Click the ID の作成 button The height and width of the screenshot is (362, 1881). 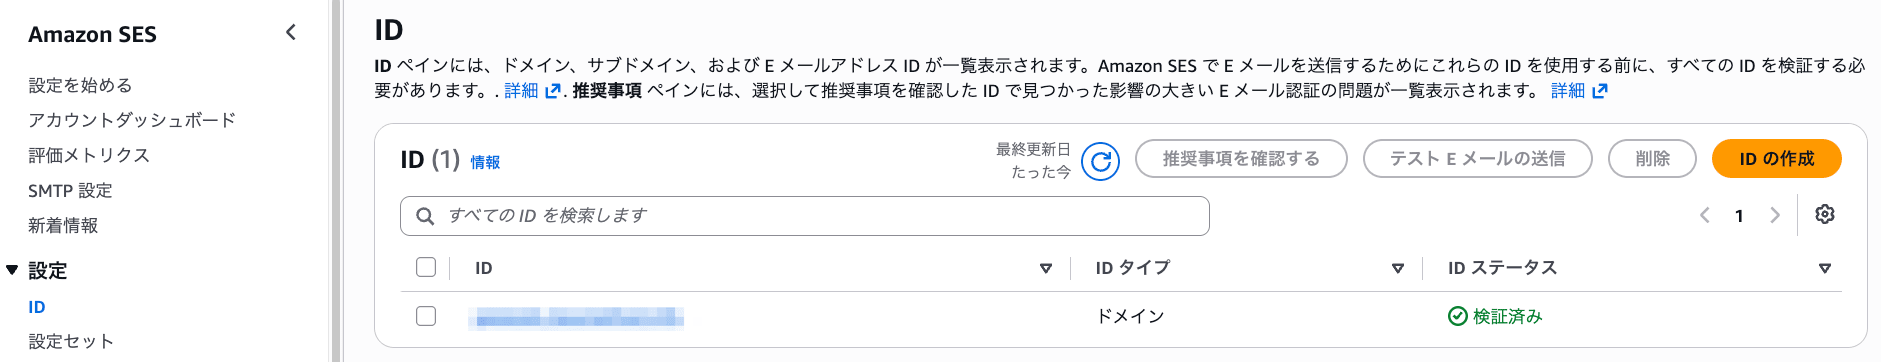coord(1776,158)
